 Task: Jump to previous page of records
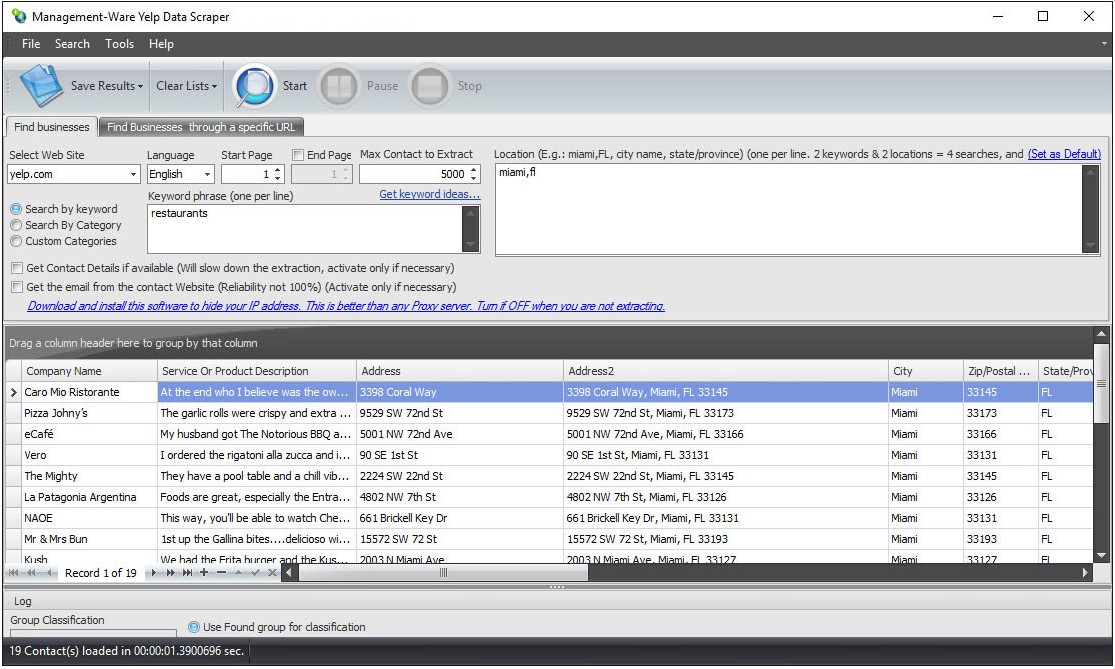click(31, 572)
